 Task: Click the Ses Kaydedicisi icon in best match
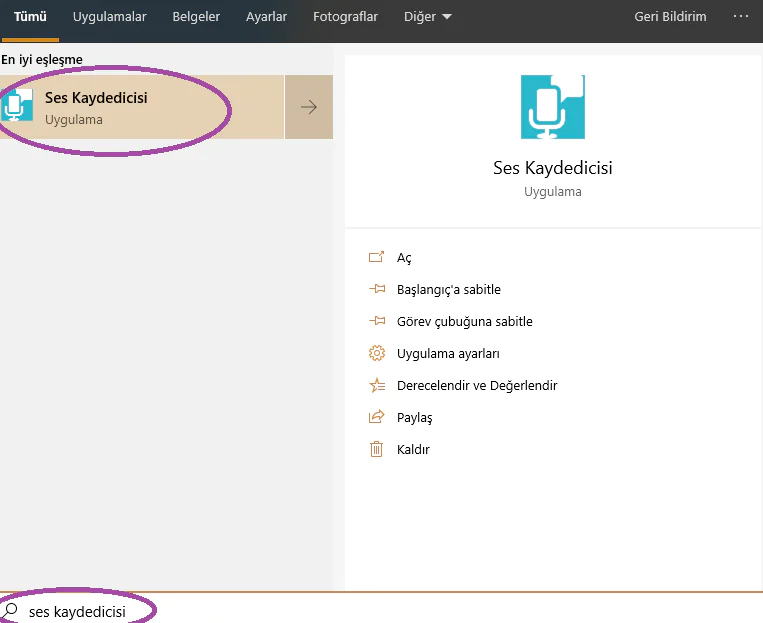coord(18,106)
